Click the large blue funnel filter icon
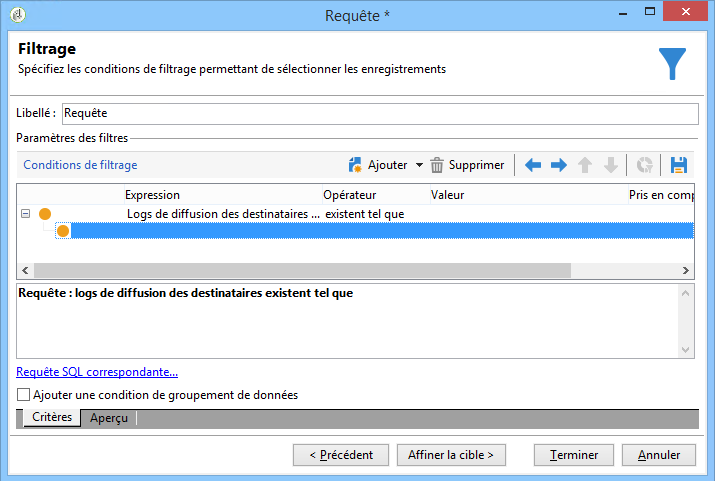The height and width of the screenshot is (481, 715). pos(672,64)
